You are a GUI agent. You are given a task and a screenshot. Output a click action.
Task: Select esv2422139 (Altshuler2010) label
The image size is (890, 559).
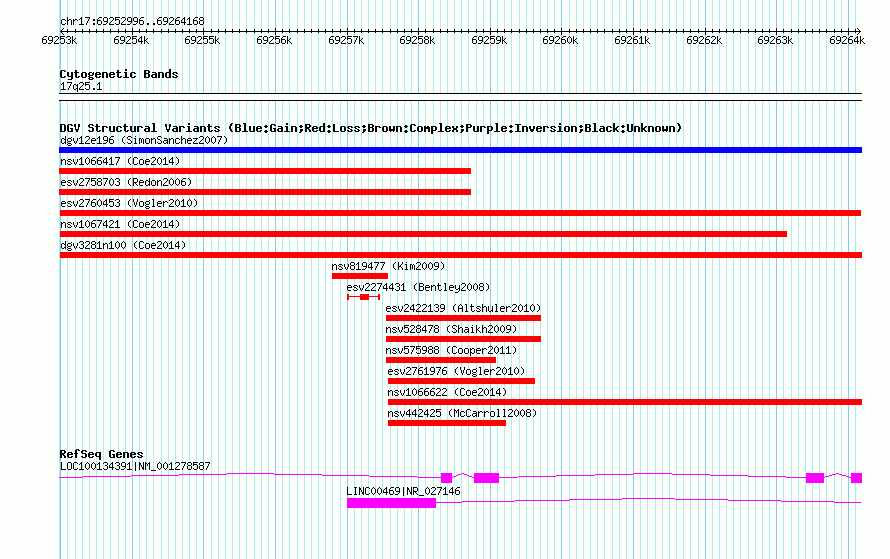(463, 308)
